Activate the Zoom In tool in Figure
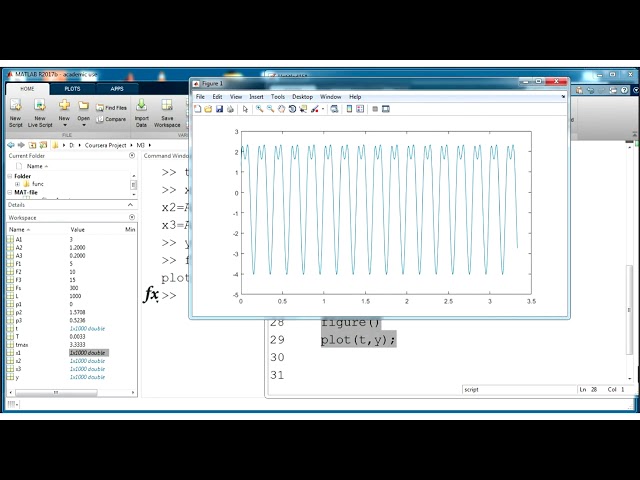This screenshot has height=480, width=640. [259, 109]
